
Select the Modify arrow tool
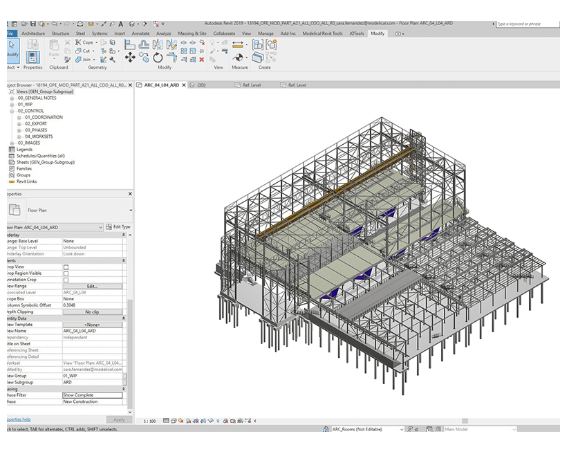point(12,50)
